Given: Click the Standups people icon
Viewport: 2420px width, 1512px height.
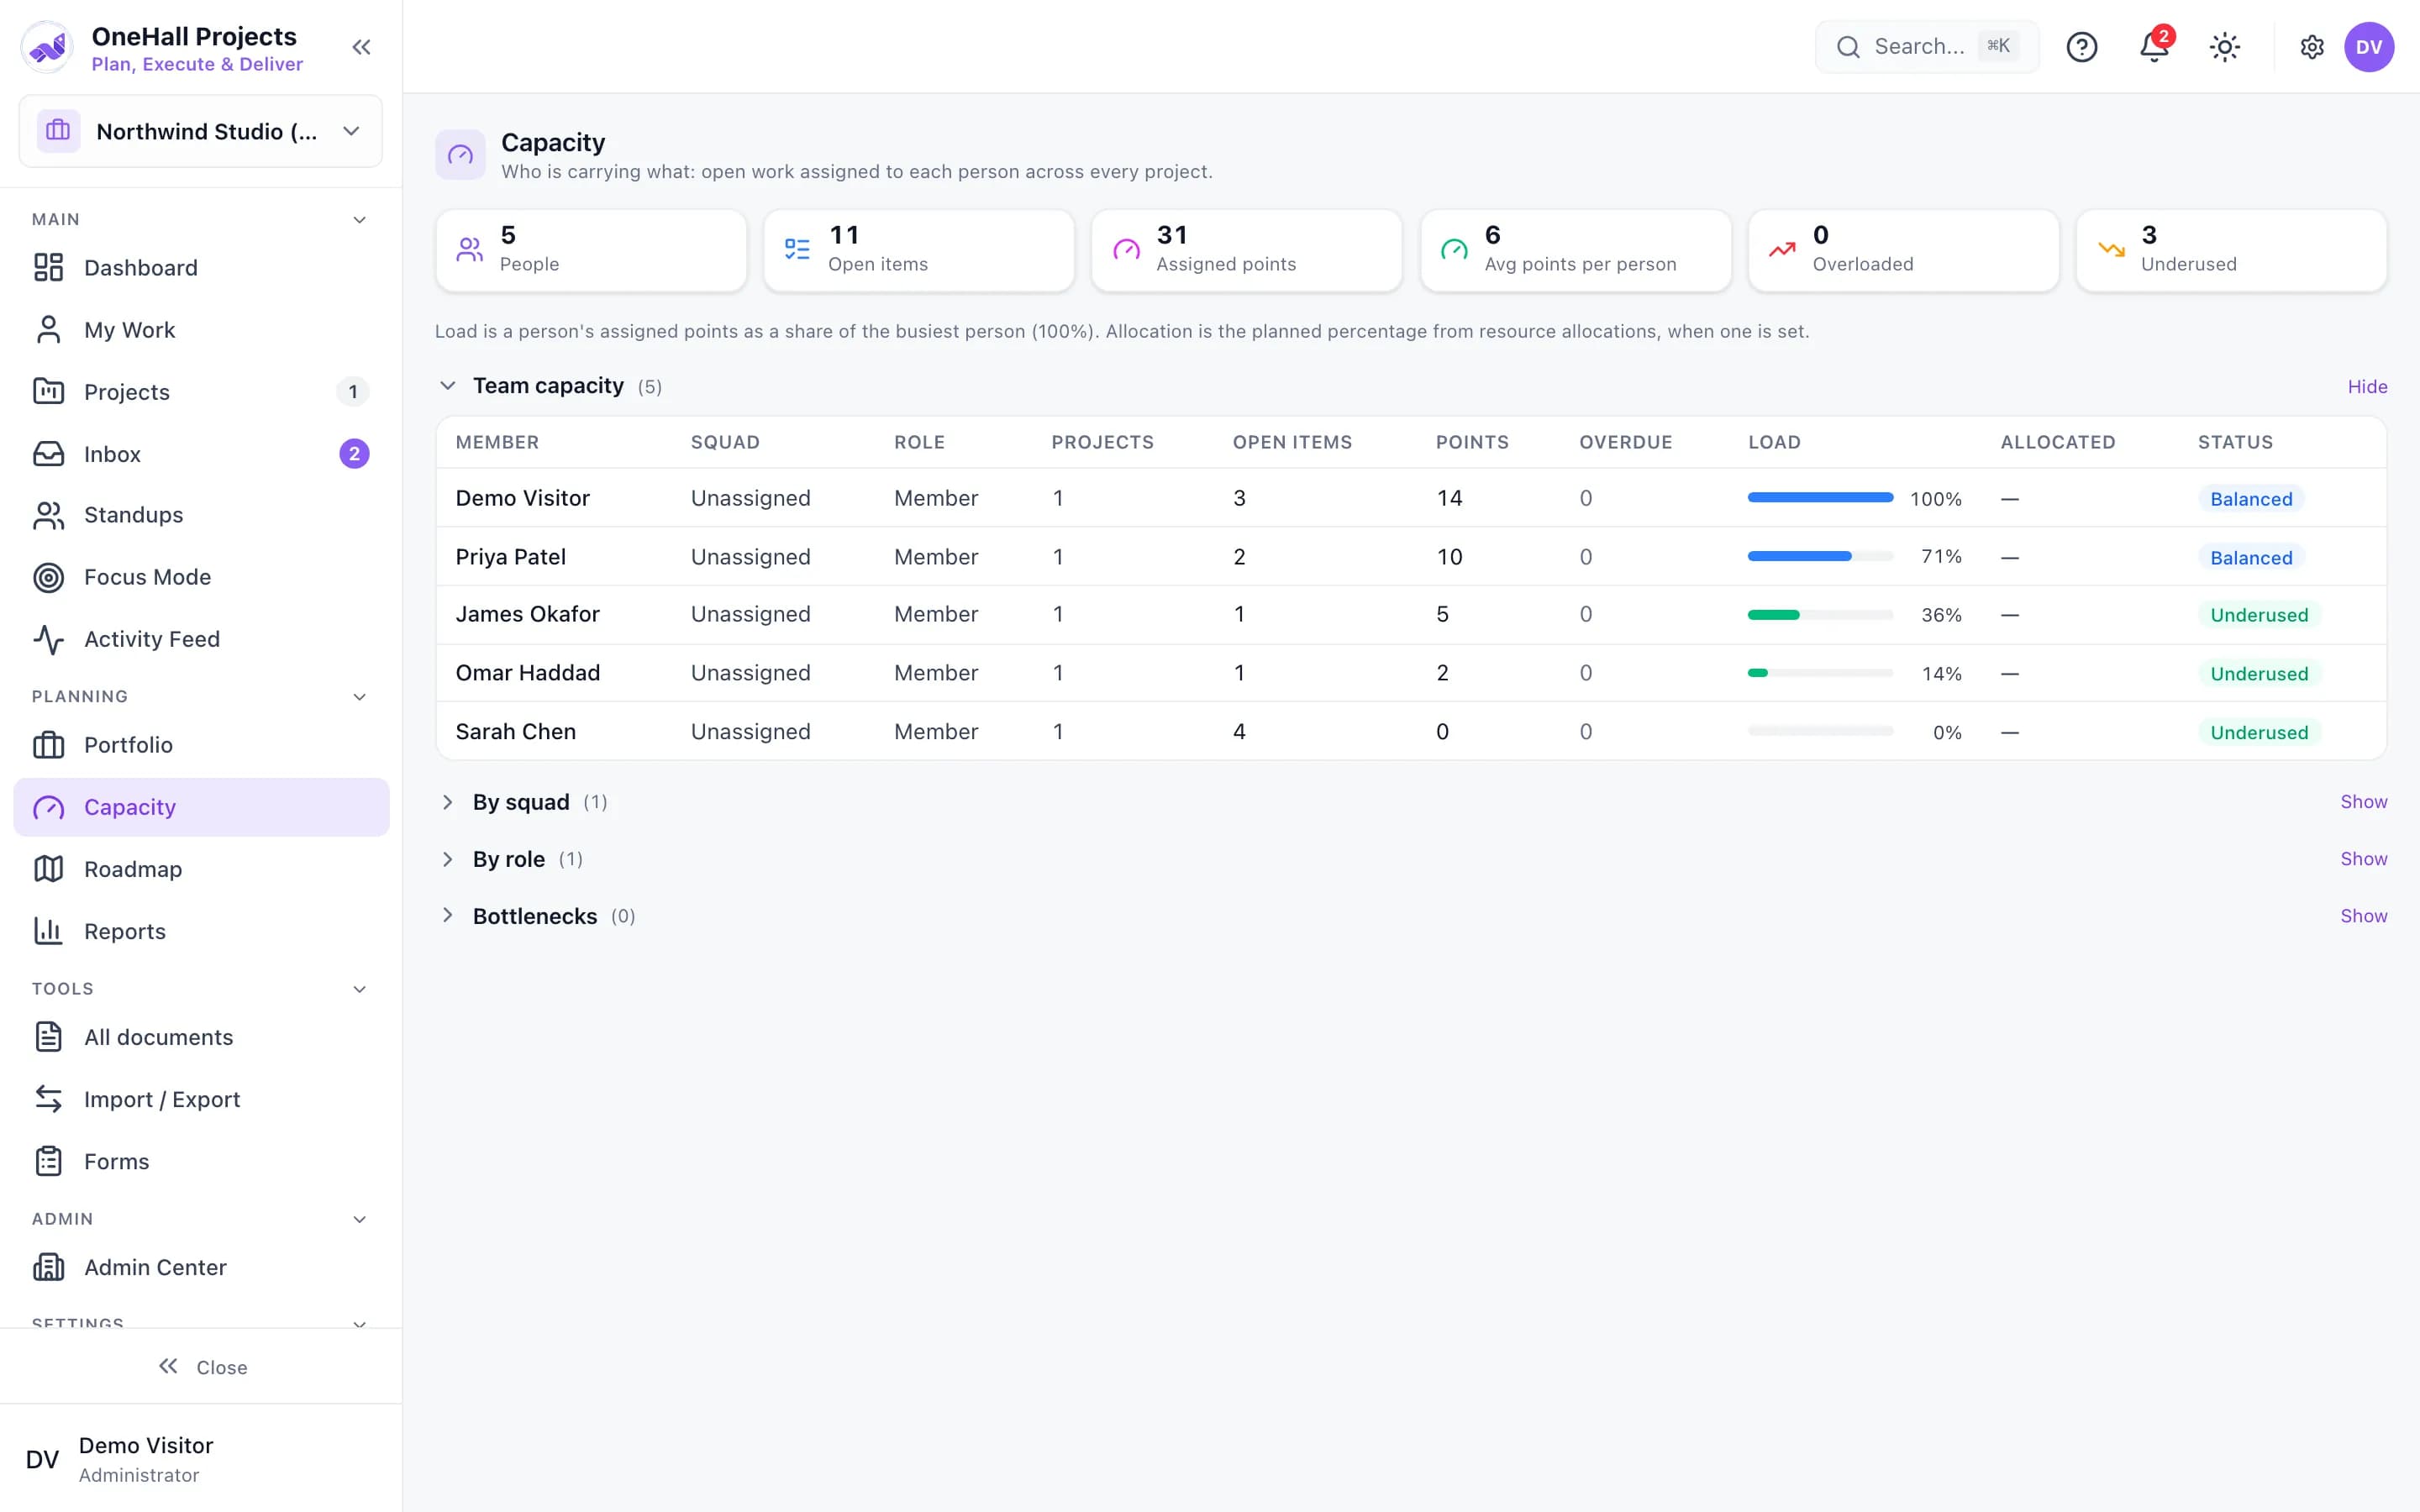Looking at the screenshot, I should (48, 515).
